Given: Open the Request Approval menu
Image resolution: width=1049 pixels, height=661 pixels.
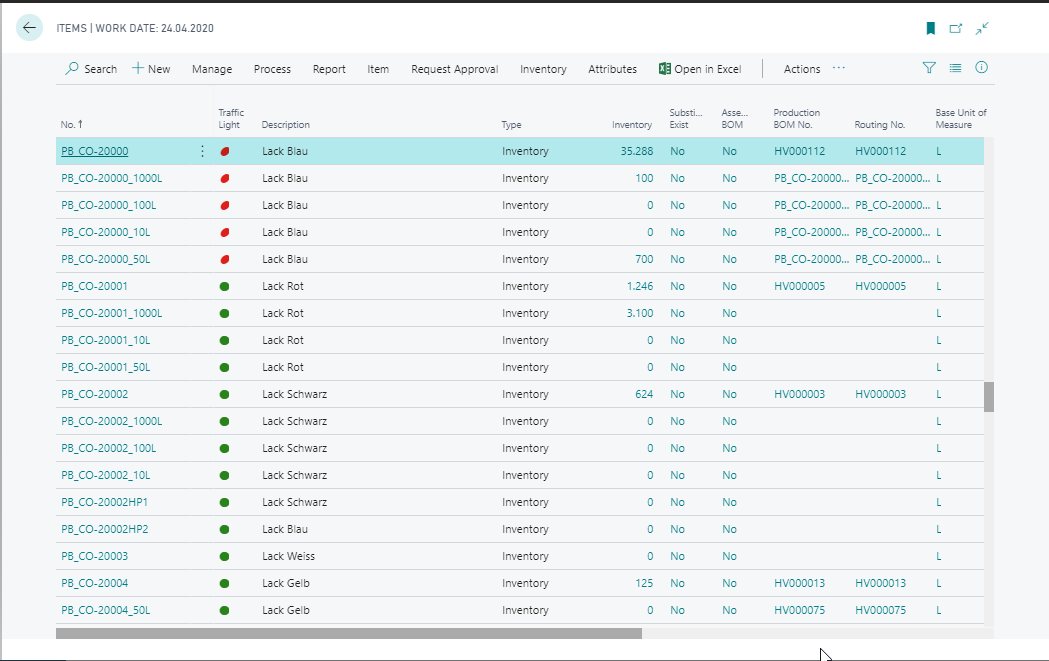Looking at the screenshot, I should tap(455, 69).
